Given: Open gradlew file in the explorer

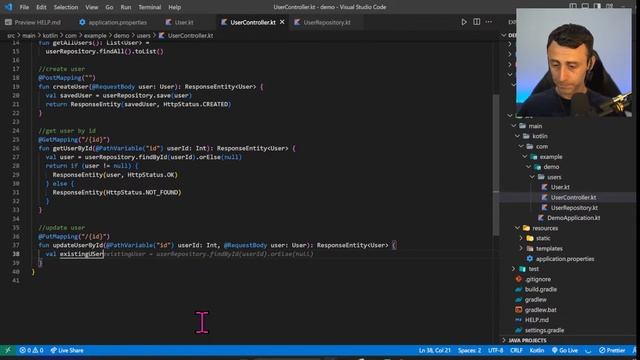Looking at the screenshot, I should [x=536, y=299].
